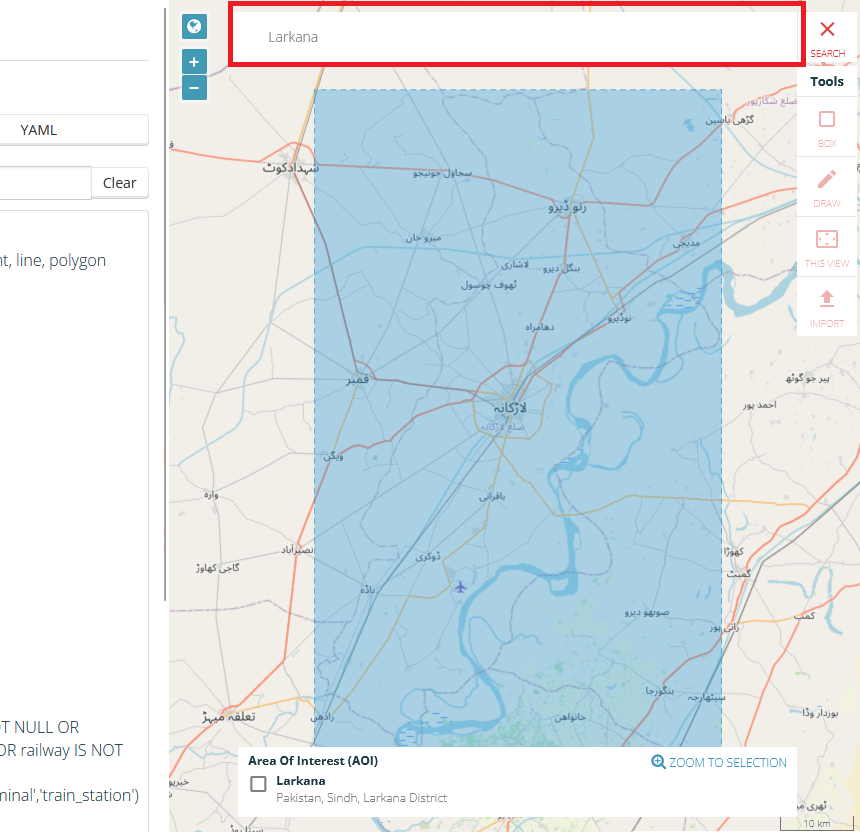Click the airplane airport marker on map
Screen dimensions: 860x832
point(460,586)
